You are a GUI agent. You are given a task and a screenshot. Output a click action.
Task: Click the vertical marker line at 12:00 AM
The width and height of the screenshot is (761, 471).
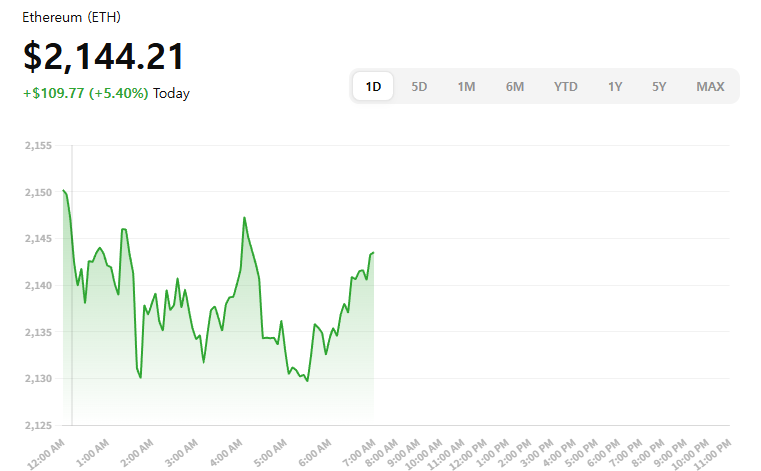pos(71,300)
